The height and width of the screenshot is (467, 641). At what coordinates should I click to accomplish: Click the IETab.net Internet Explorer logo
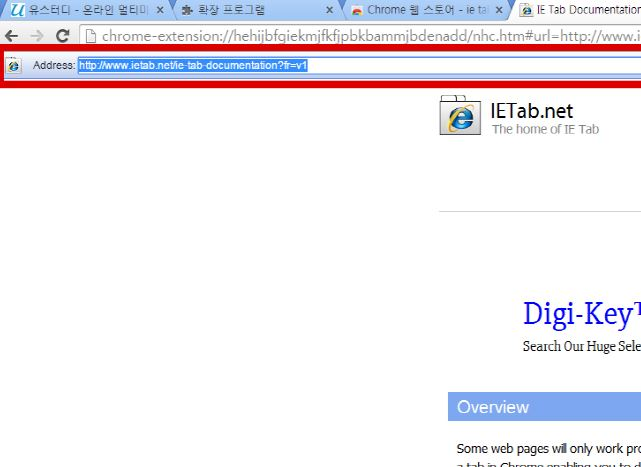tap(460, 115)
